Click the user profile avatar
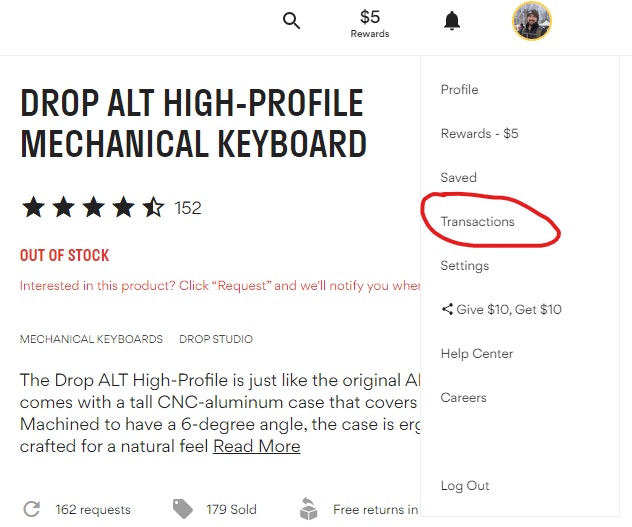This screenshot has width=632, height=527. [532, 21]
